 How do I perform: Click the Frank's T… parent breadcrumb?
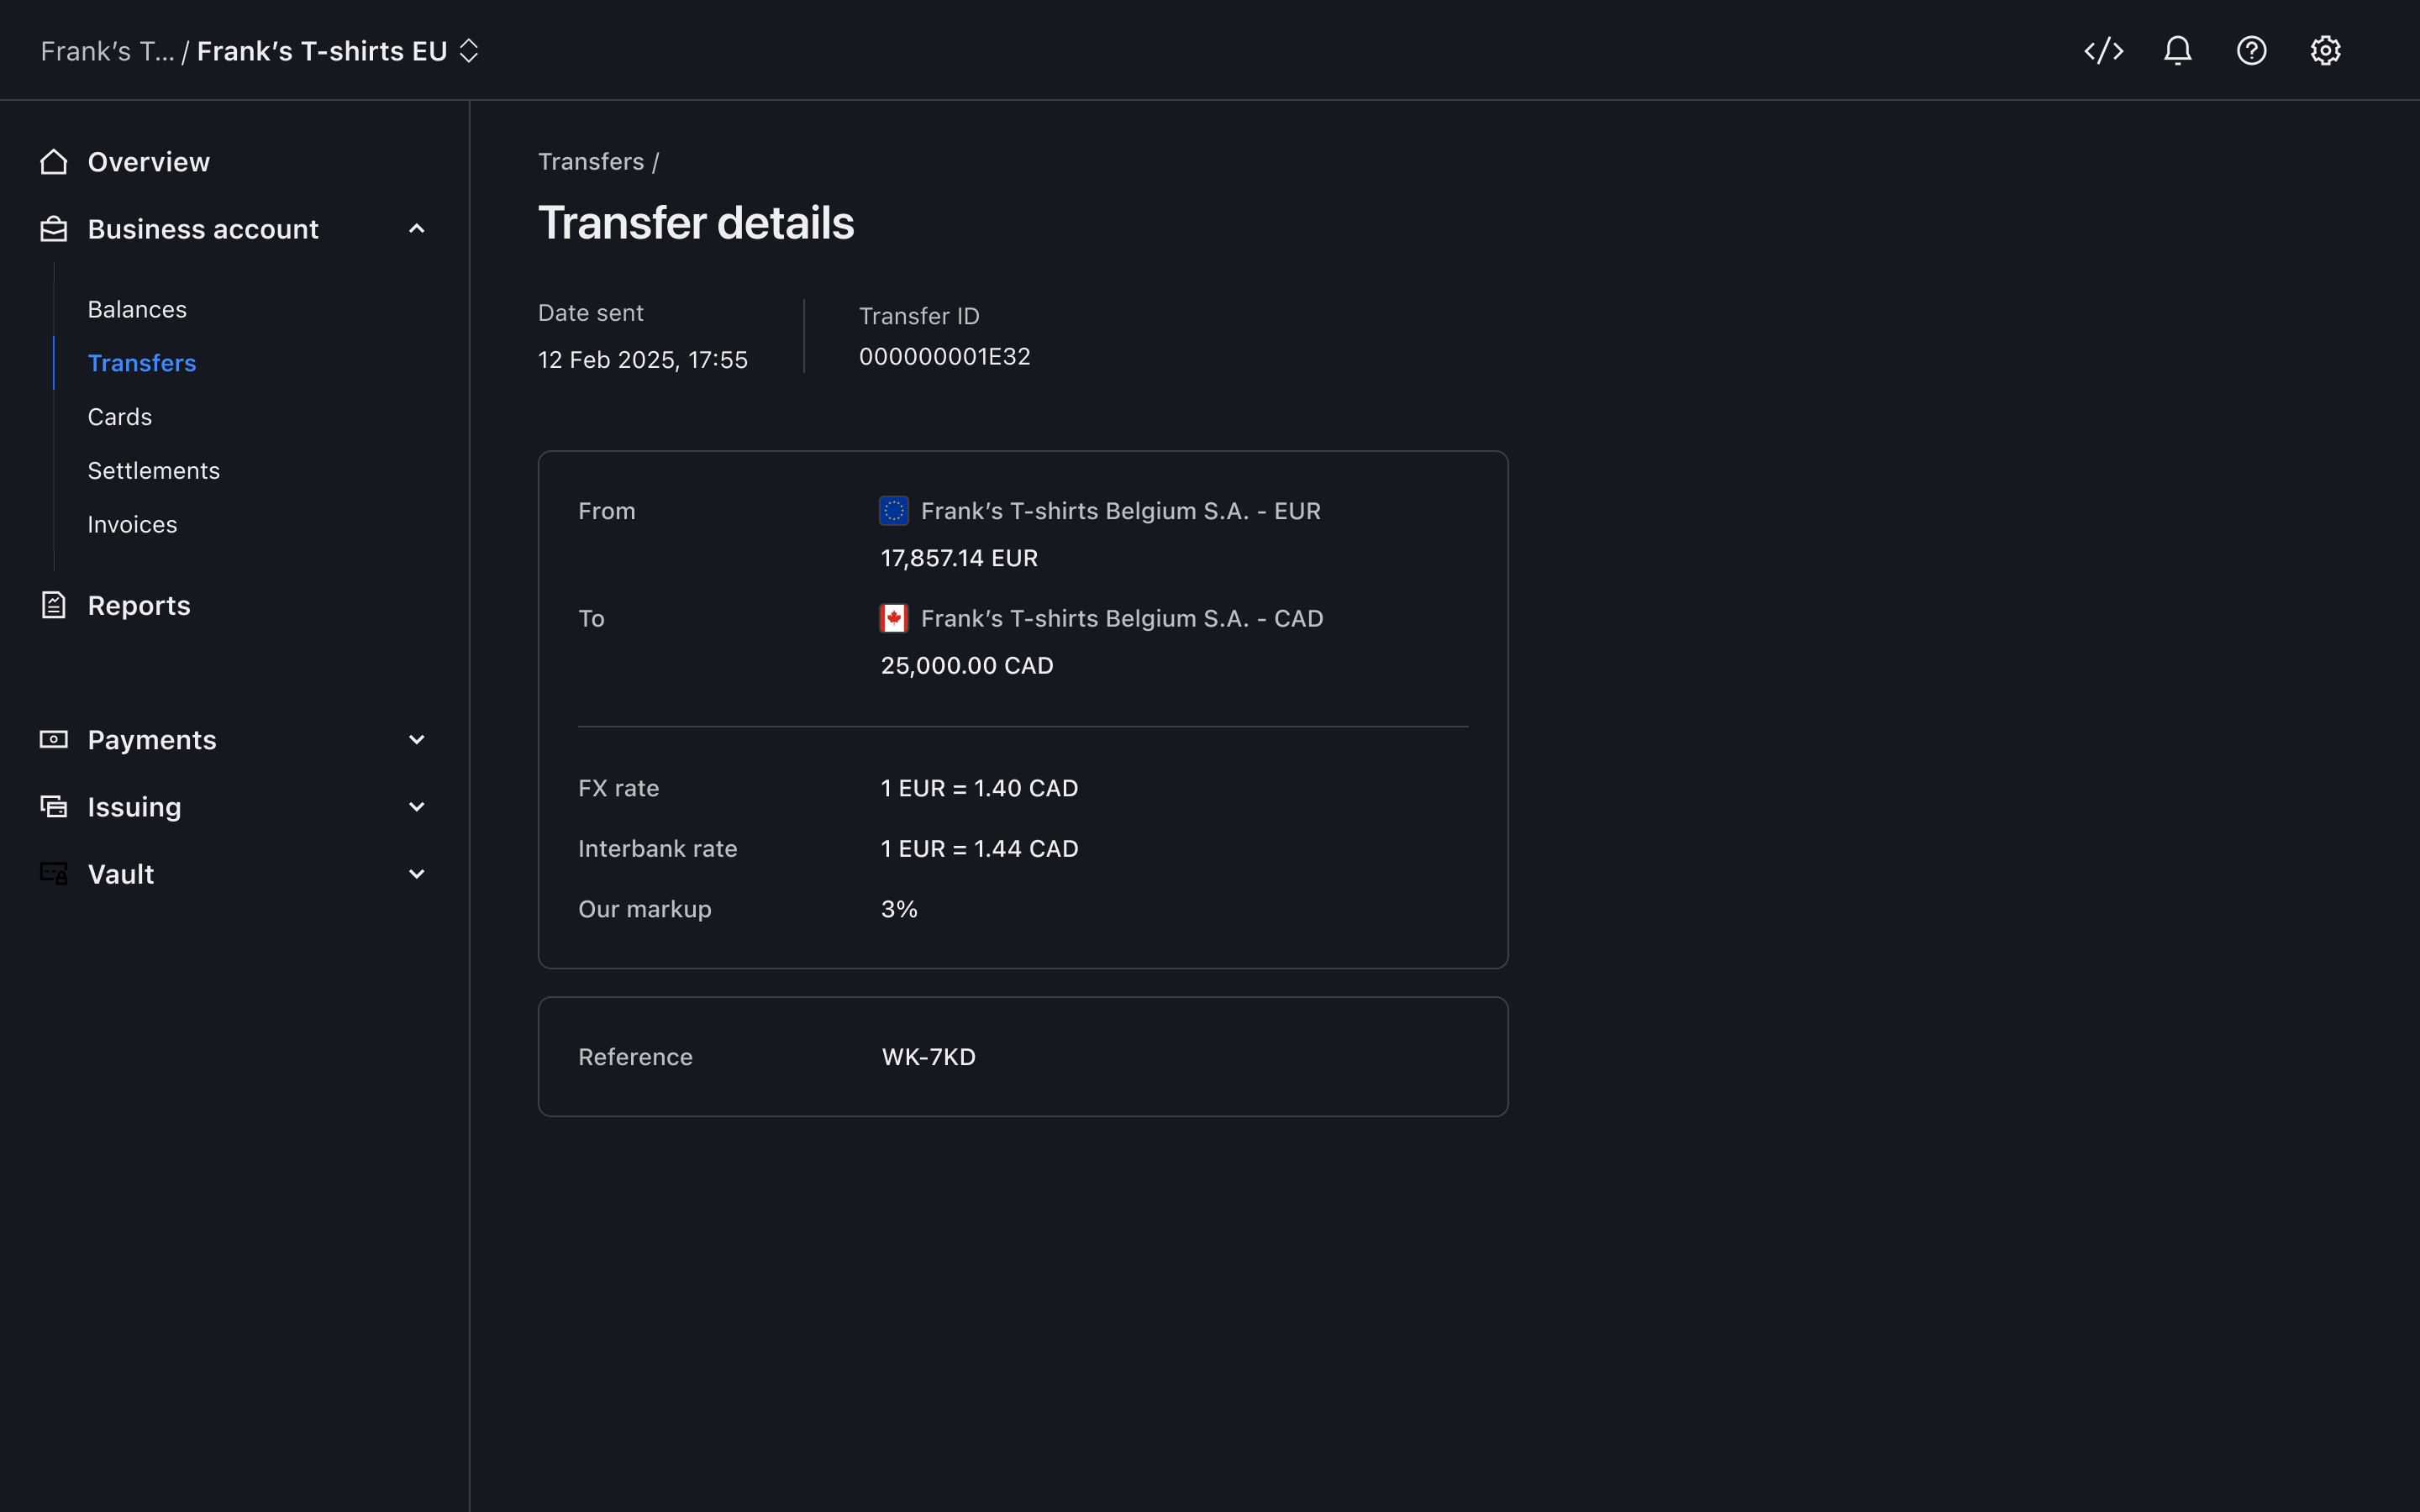coord(107,51)
